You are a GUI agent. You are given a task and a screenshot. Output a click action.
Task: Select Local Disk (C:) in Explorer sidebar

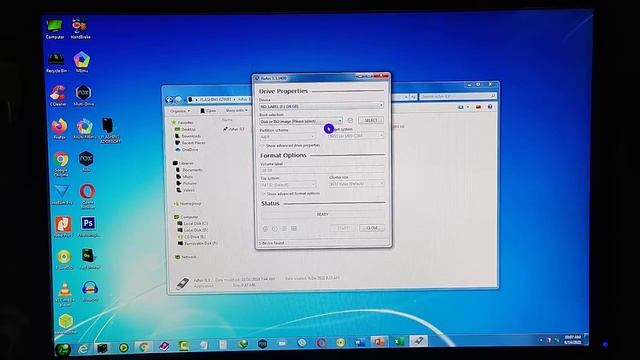coord(193,224)
